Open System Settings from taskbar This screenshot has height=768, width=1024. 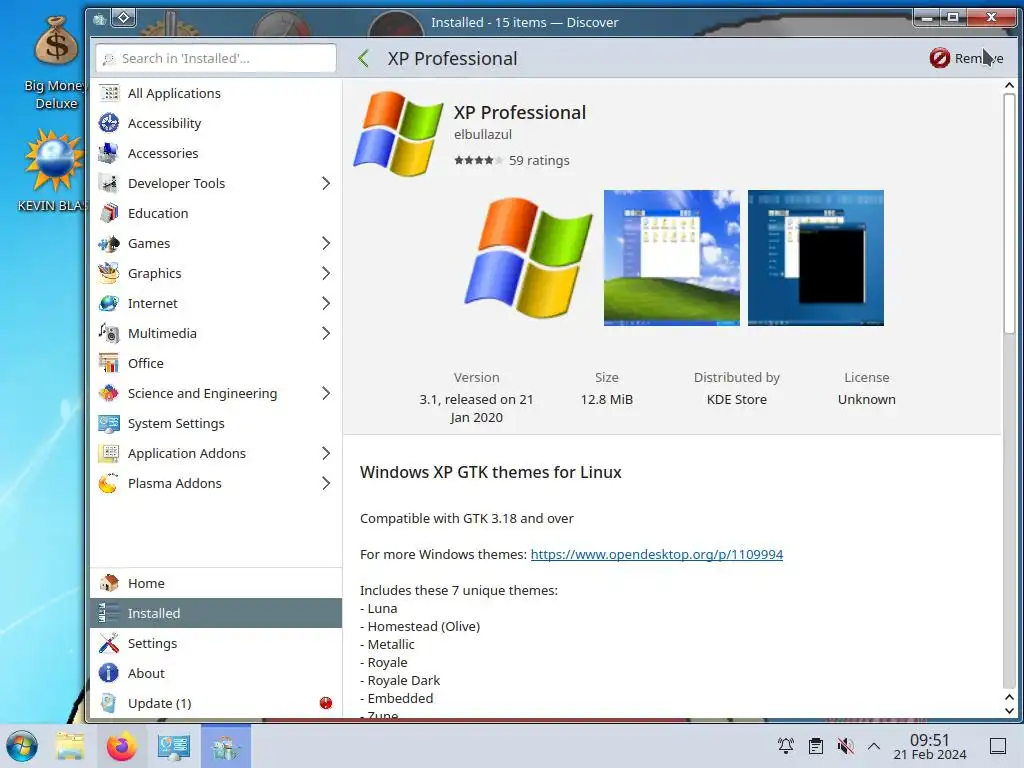click(174, 746)
